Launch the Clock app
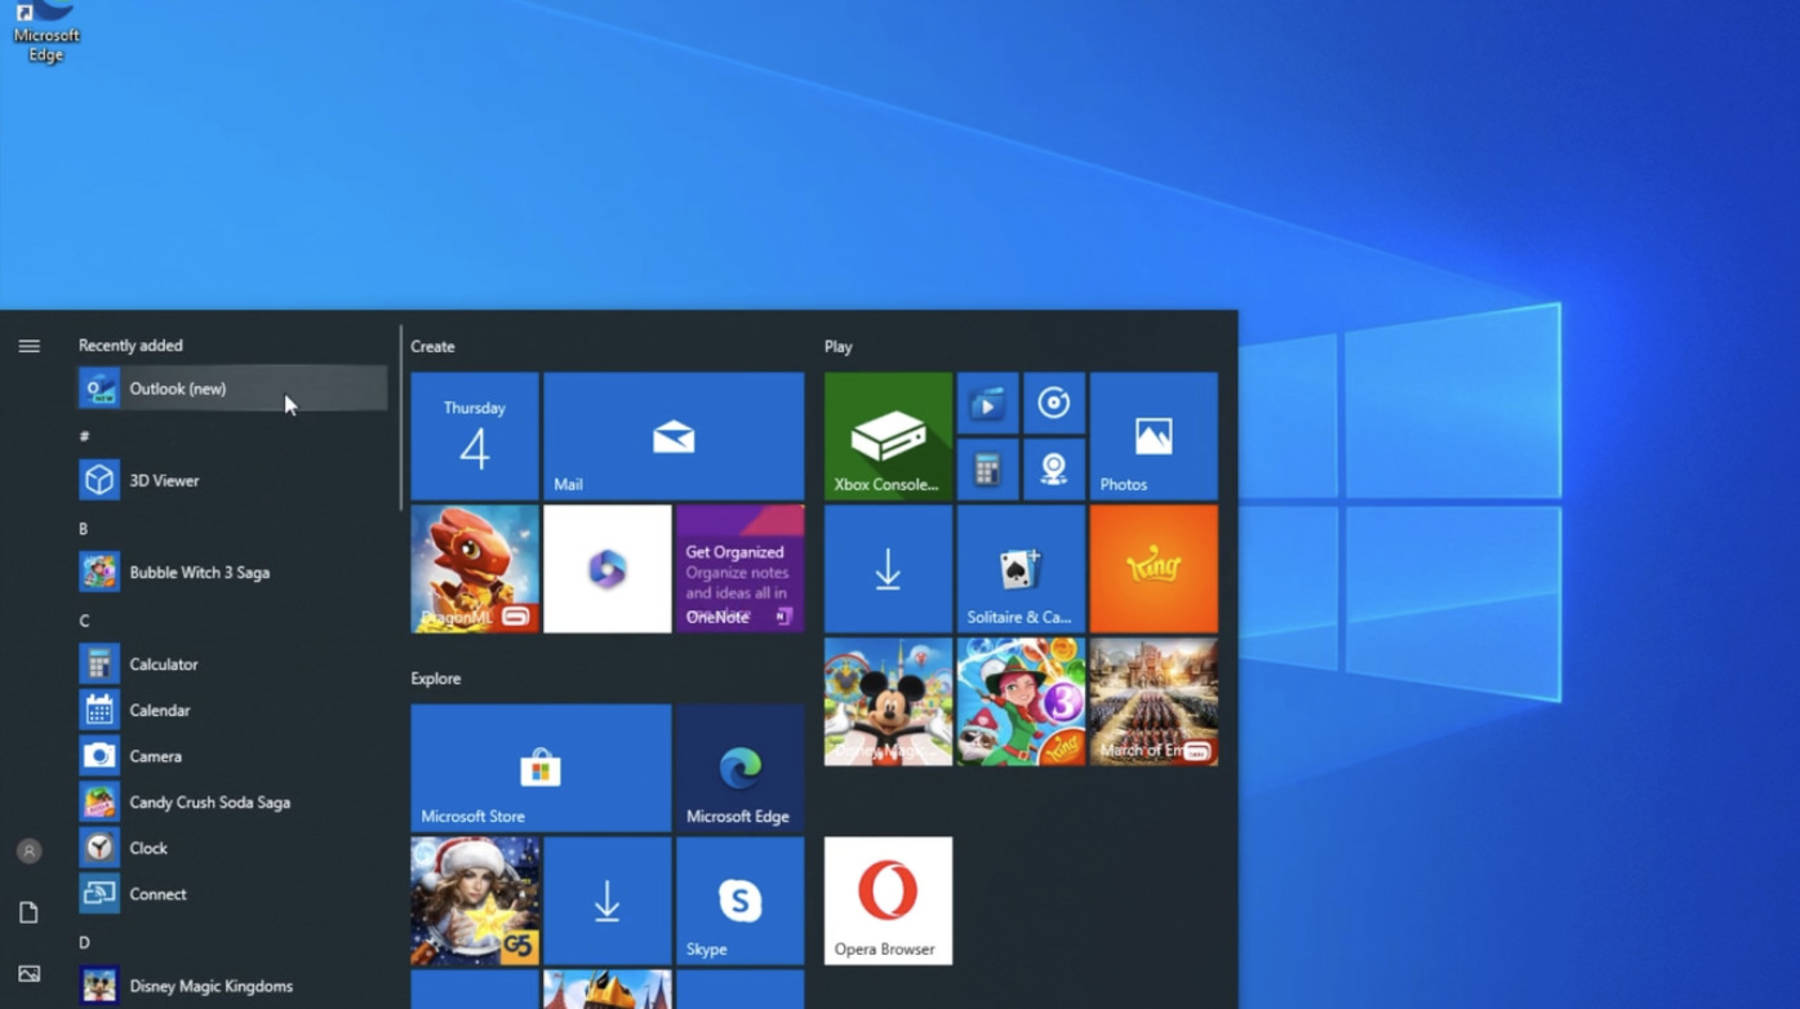The width and height of the screenshot is (1800, 1009). pyautogui.click(x=232, y=848)
